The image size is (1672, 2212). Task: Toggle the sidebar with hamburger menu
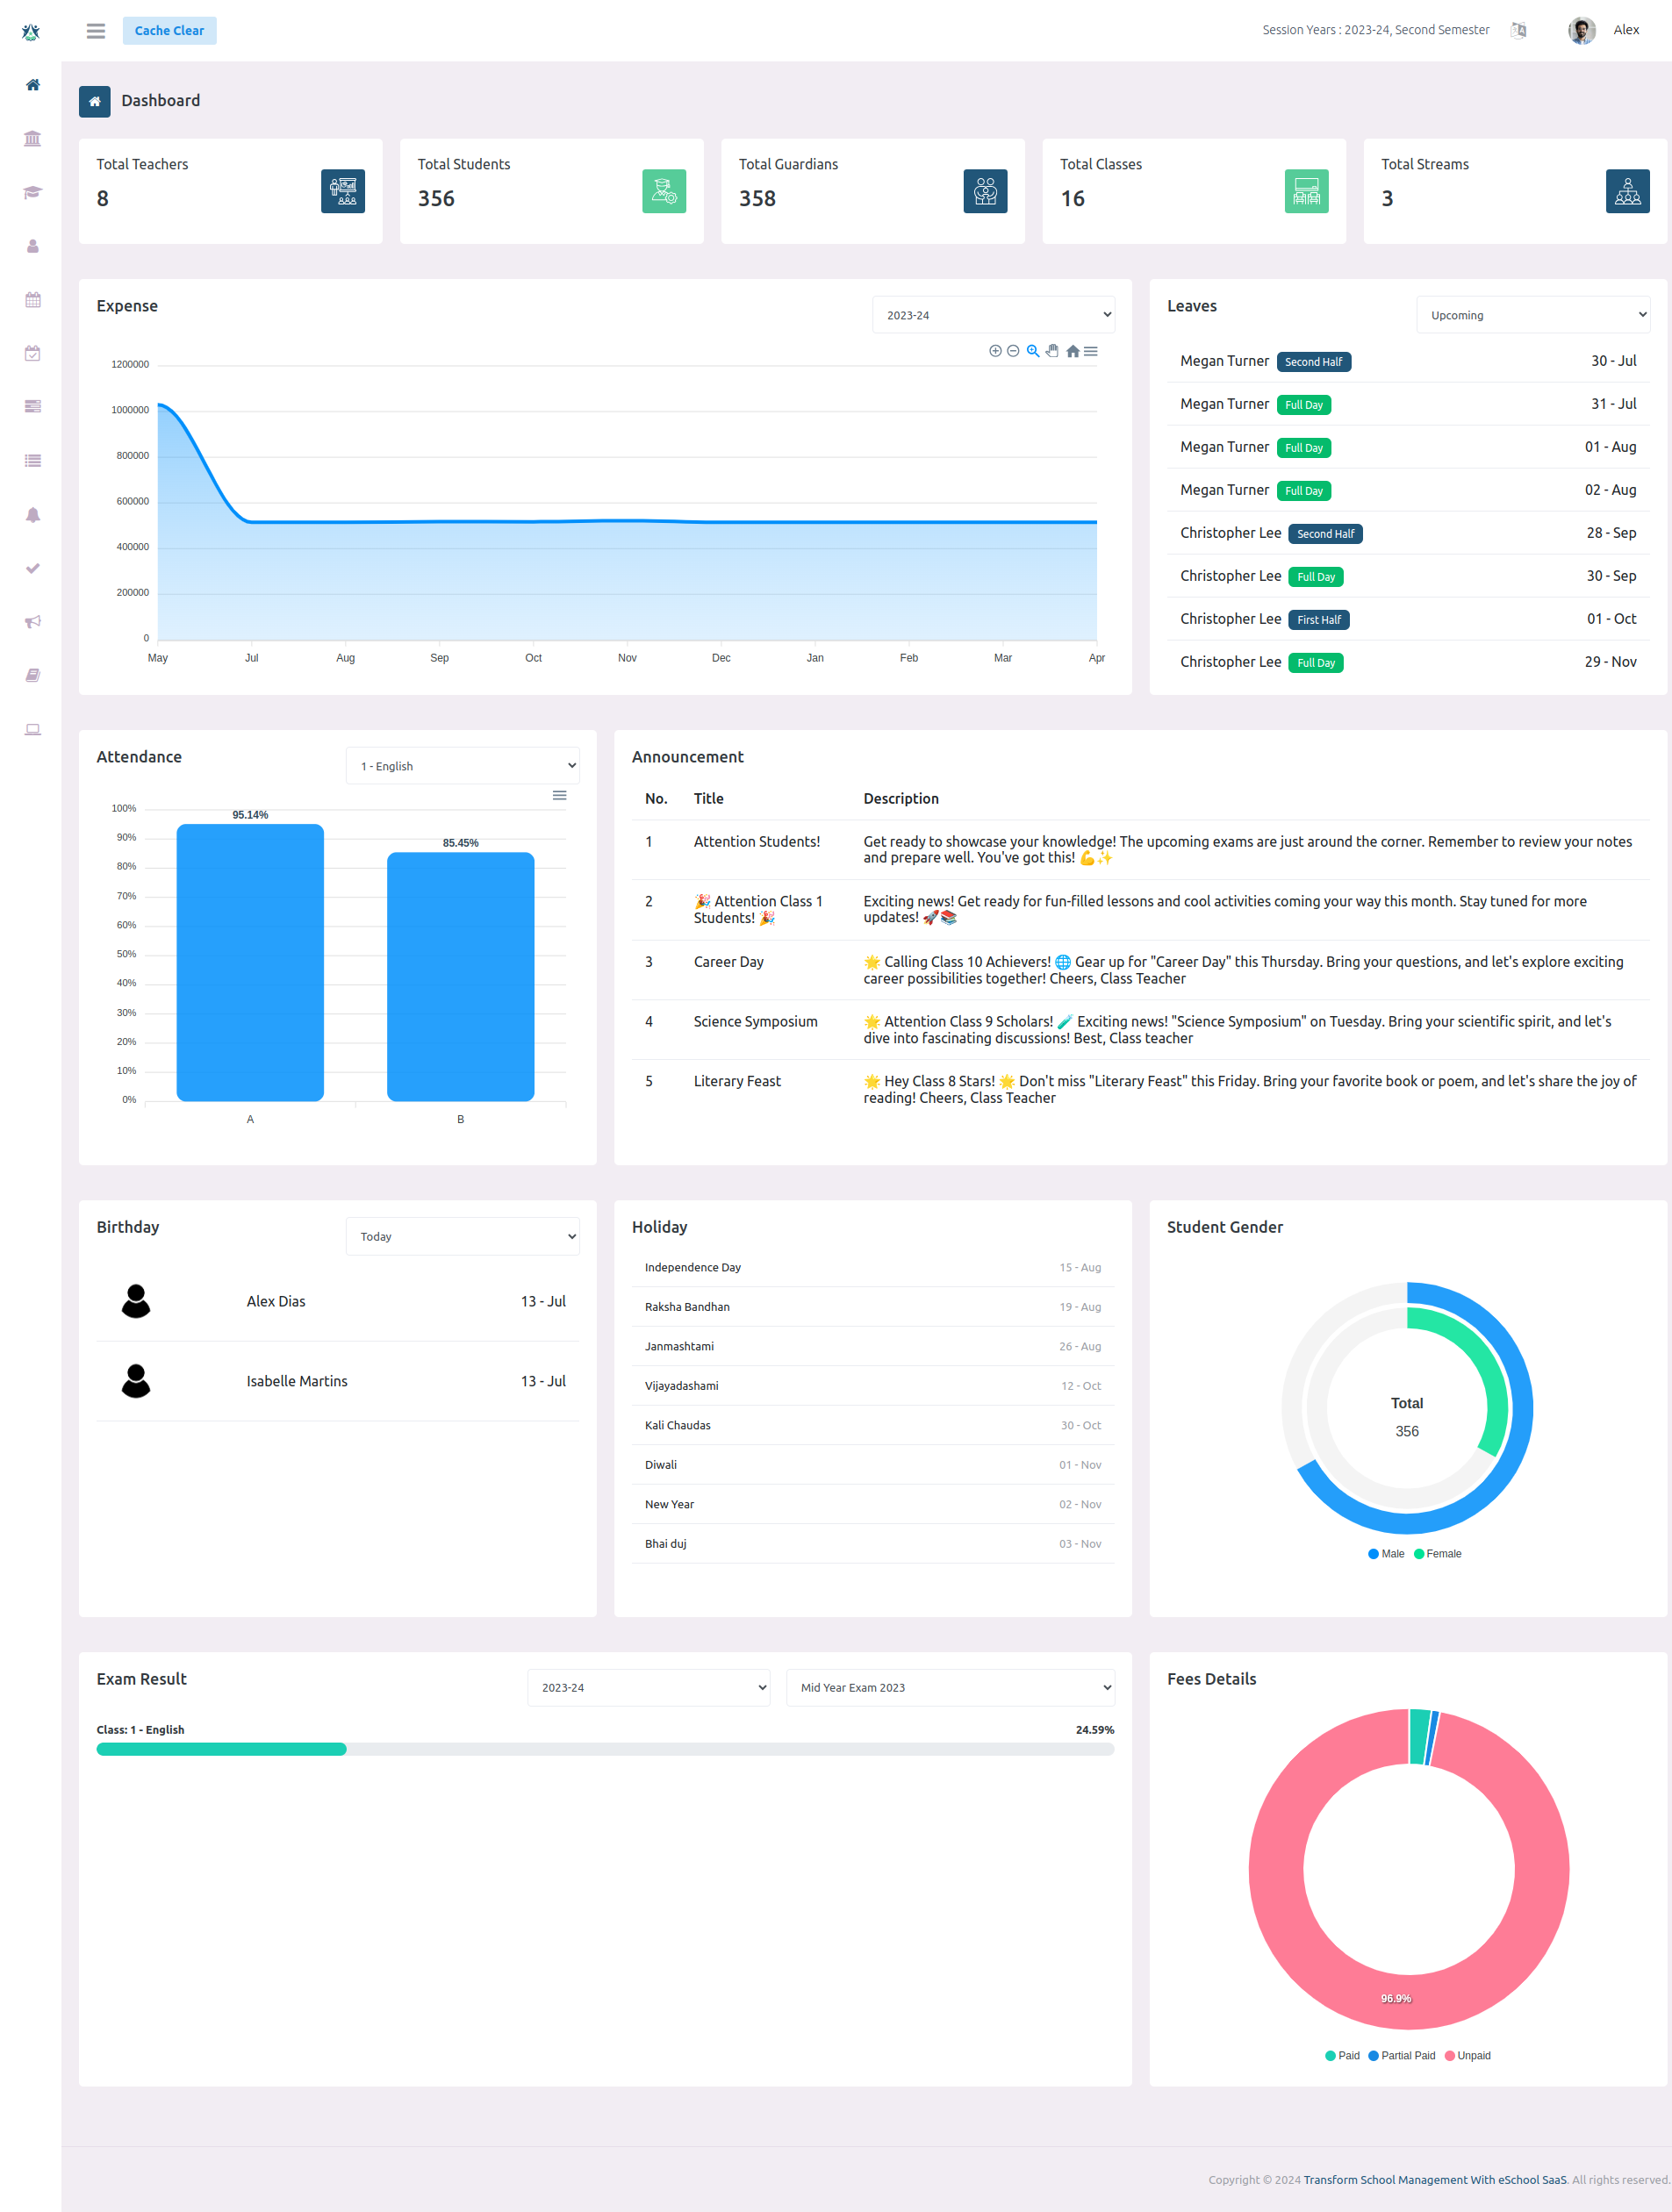point(95,30)
